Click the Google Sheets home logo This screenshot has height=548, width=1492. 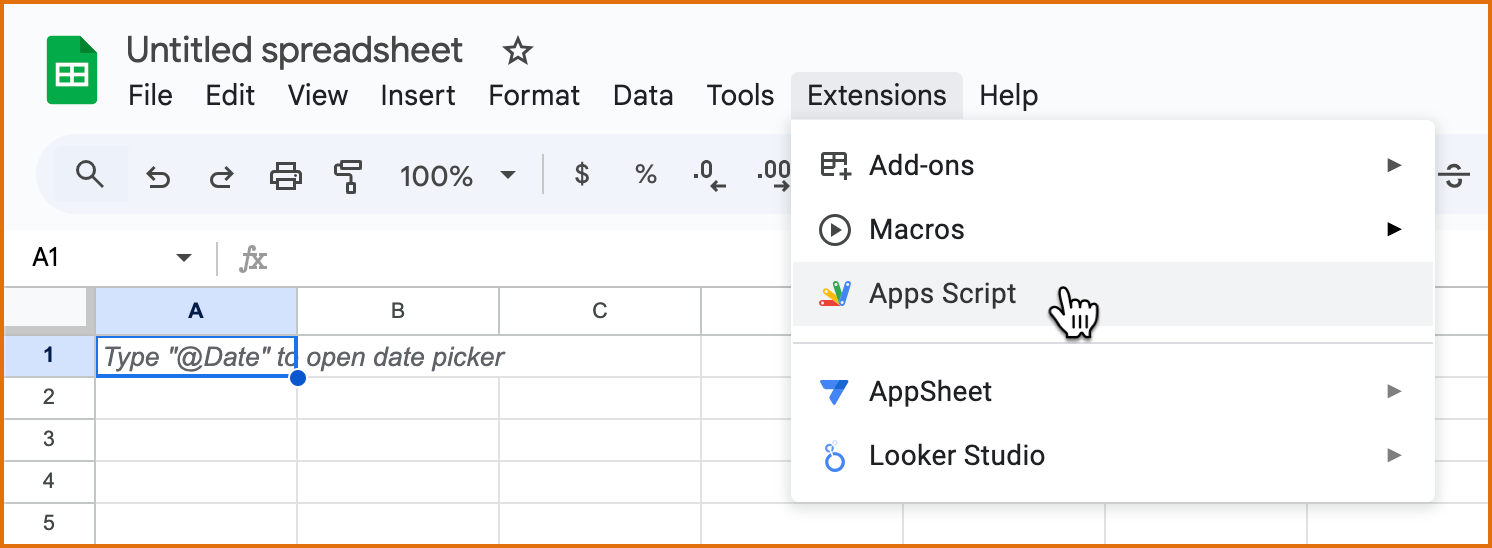pyautogui.click(x=72, y=70)
